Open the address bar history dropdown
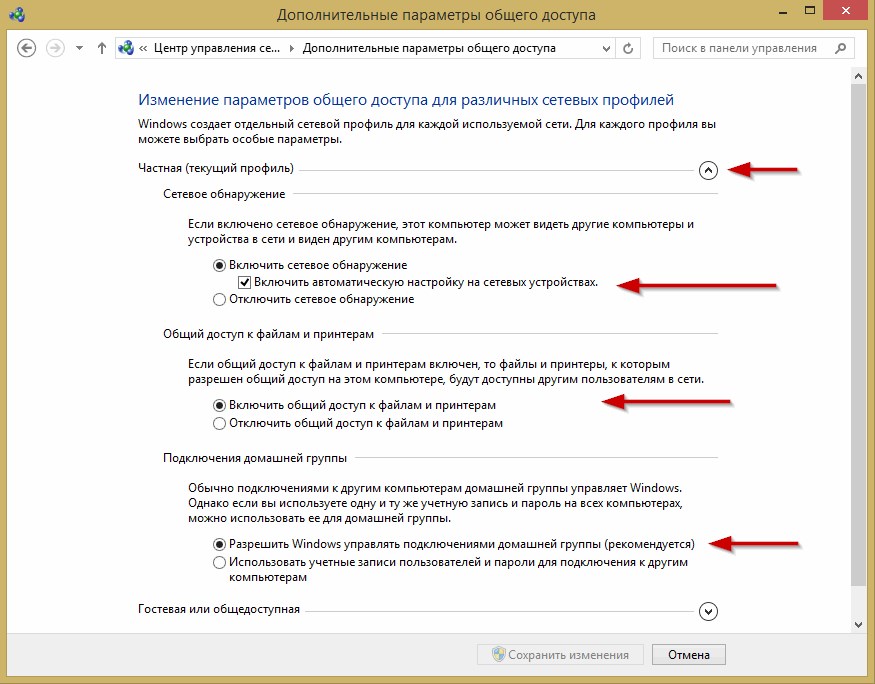The height and width of the screenshot is (684, 875). click(605, 48)
